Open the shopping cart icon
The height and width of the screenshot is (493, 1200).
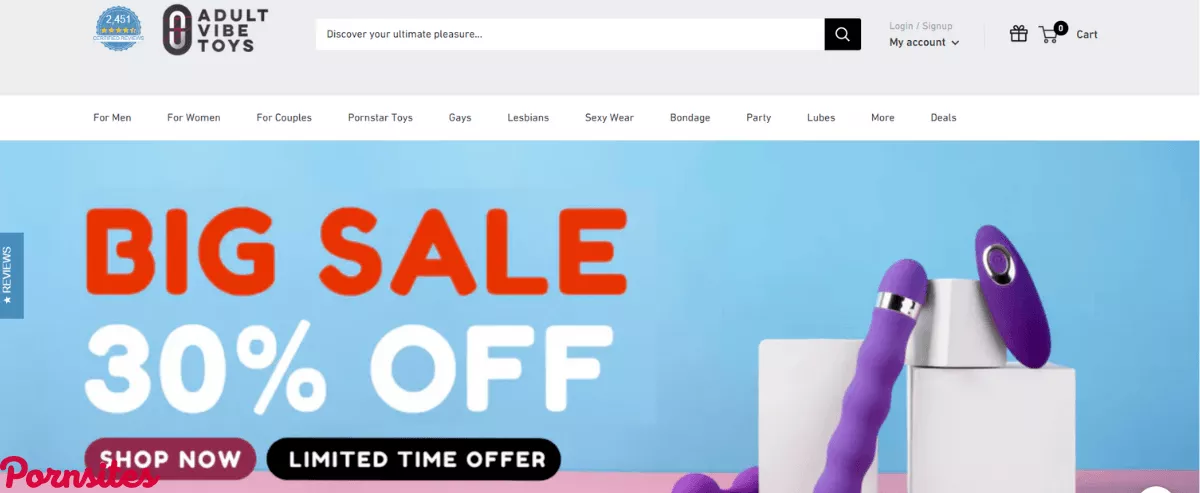coord(1051,33)
